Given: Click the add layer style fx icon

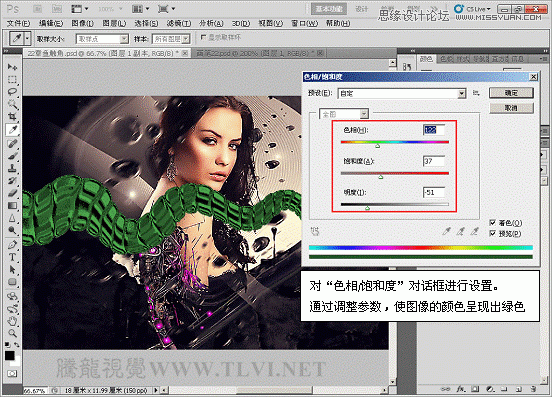Looking at the screenshot, I should (x=461, y=389).
